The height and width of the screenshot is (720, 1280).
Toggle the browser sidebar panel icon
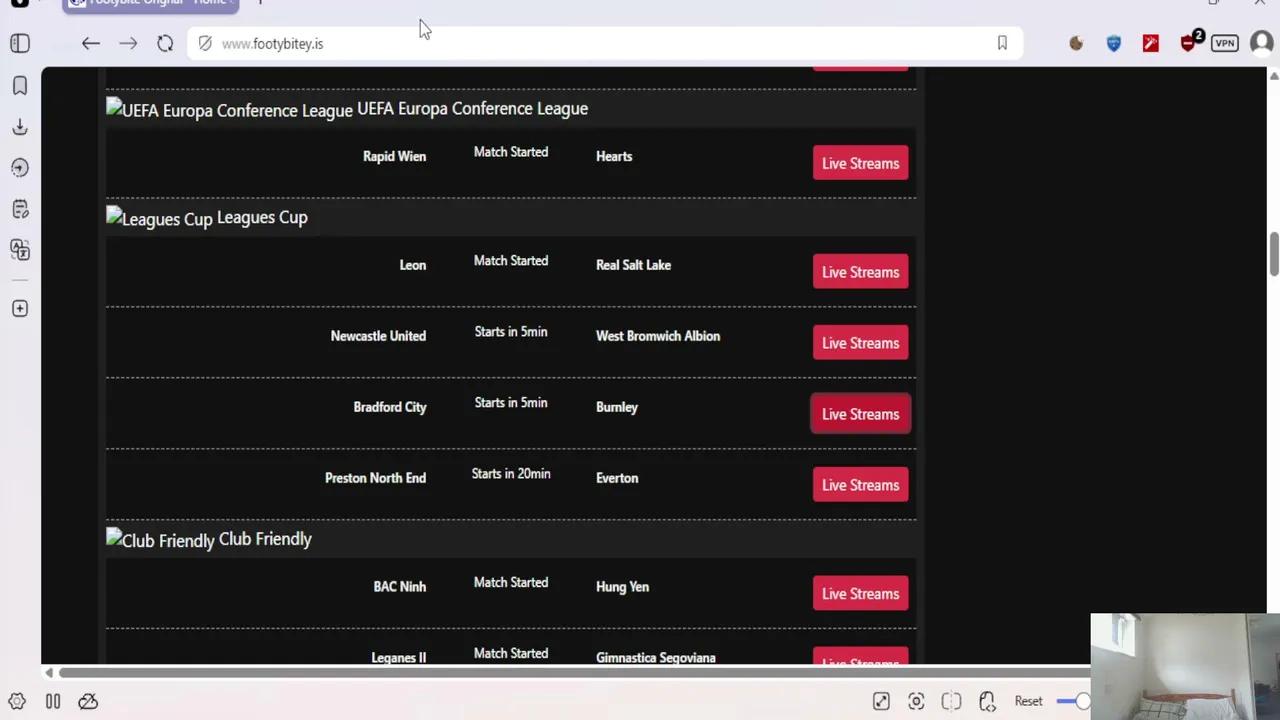point(20,43)
